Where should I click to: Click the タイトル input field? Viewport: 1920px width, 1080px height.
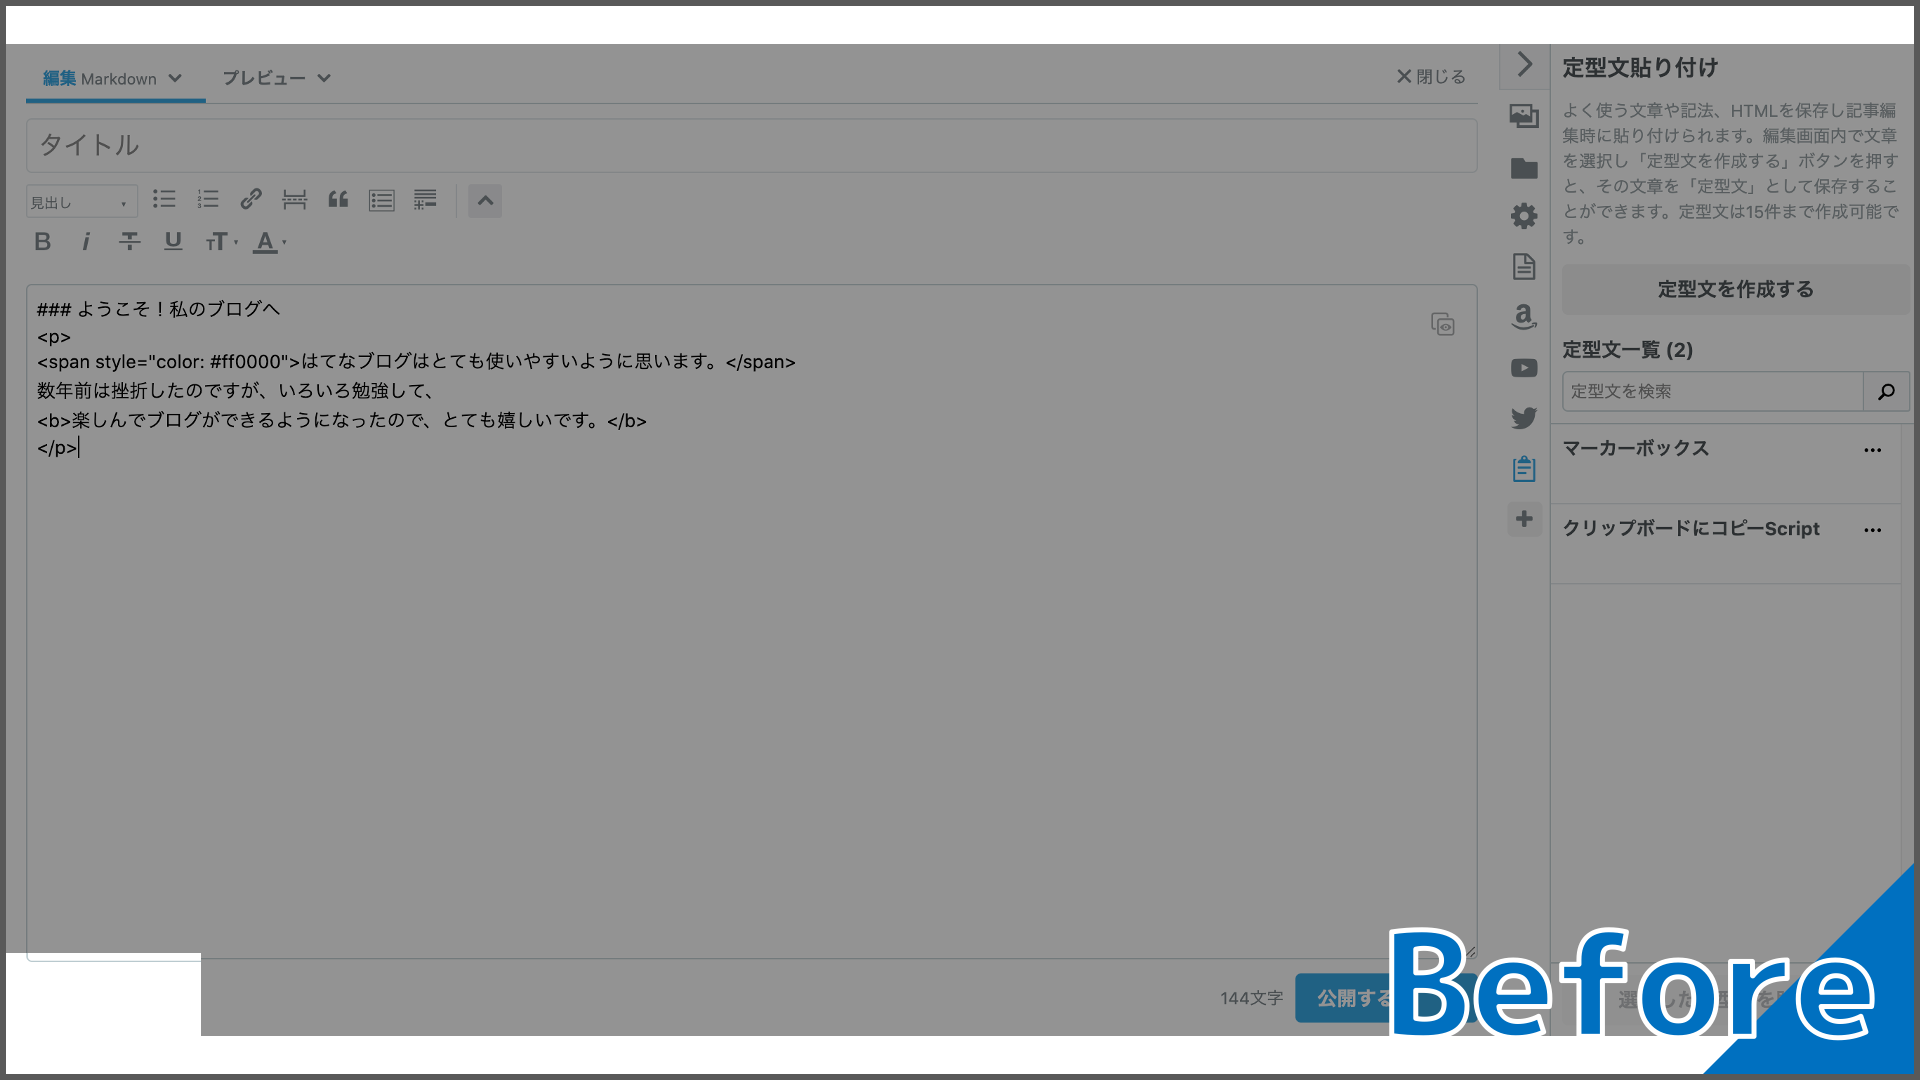click(751, 145)
